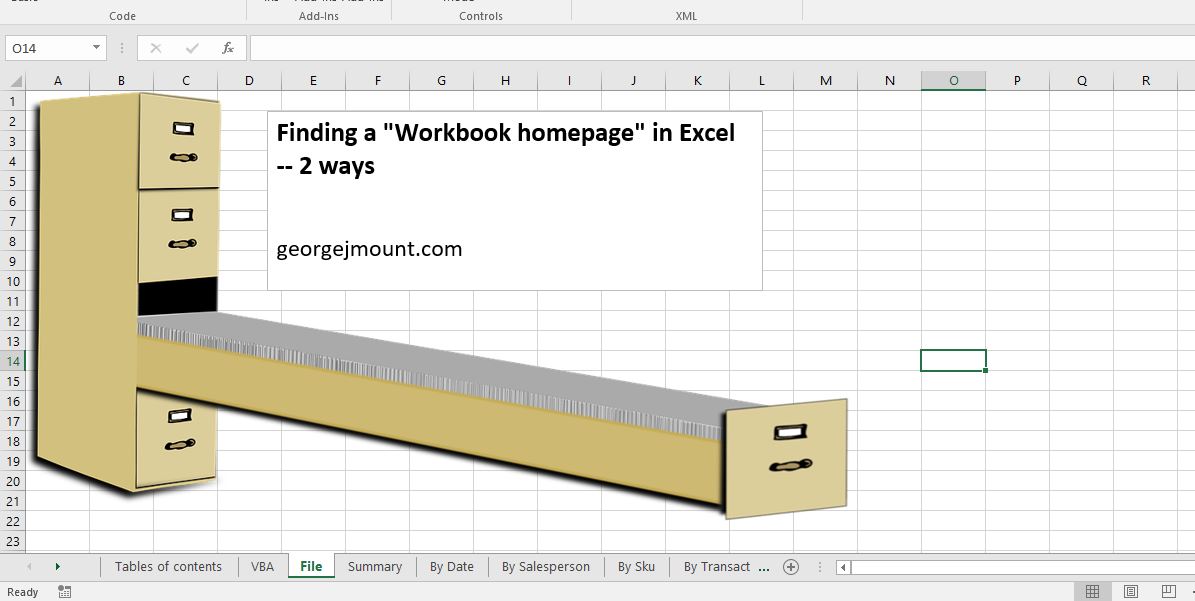This screenshot has width=1195, height=601.
Task: Click the Code group label in ribbon
Action: point(122,16)
